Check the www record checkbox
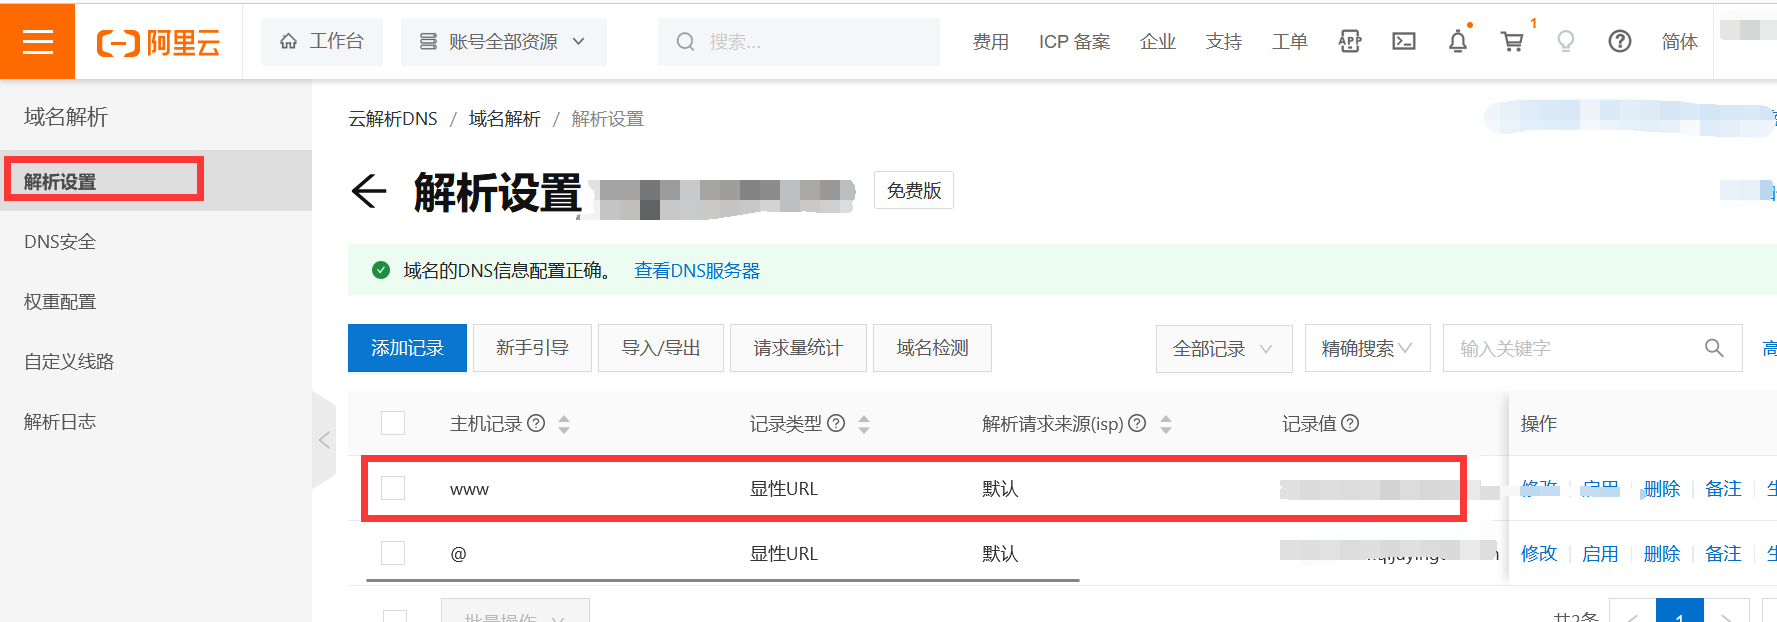This screenshot has height=622, width=1777. tap(393, 488)
